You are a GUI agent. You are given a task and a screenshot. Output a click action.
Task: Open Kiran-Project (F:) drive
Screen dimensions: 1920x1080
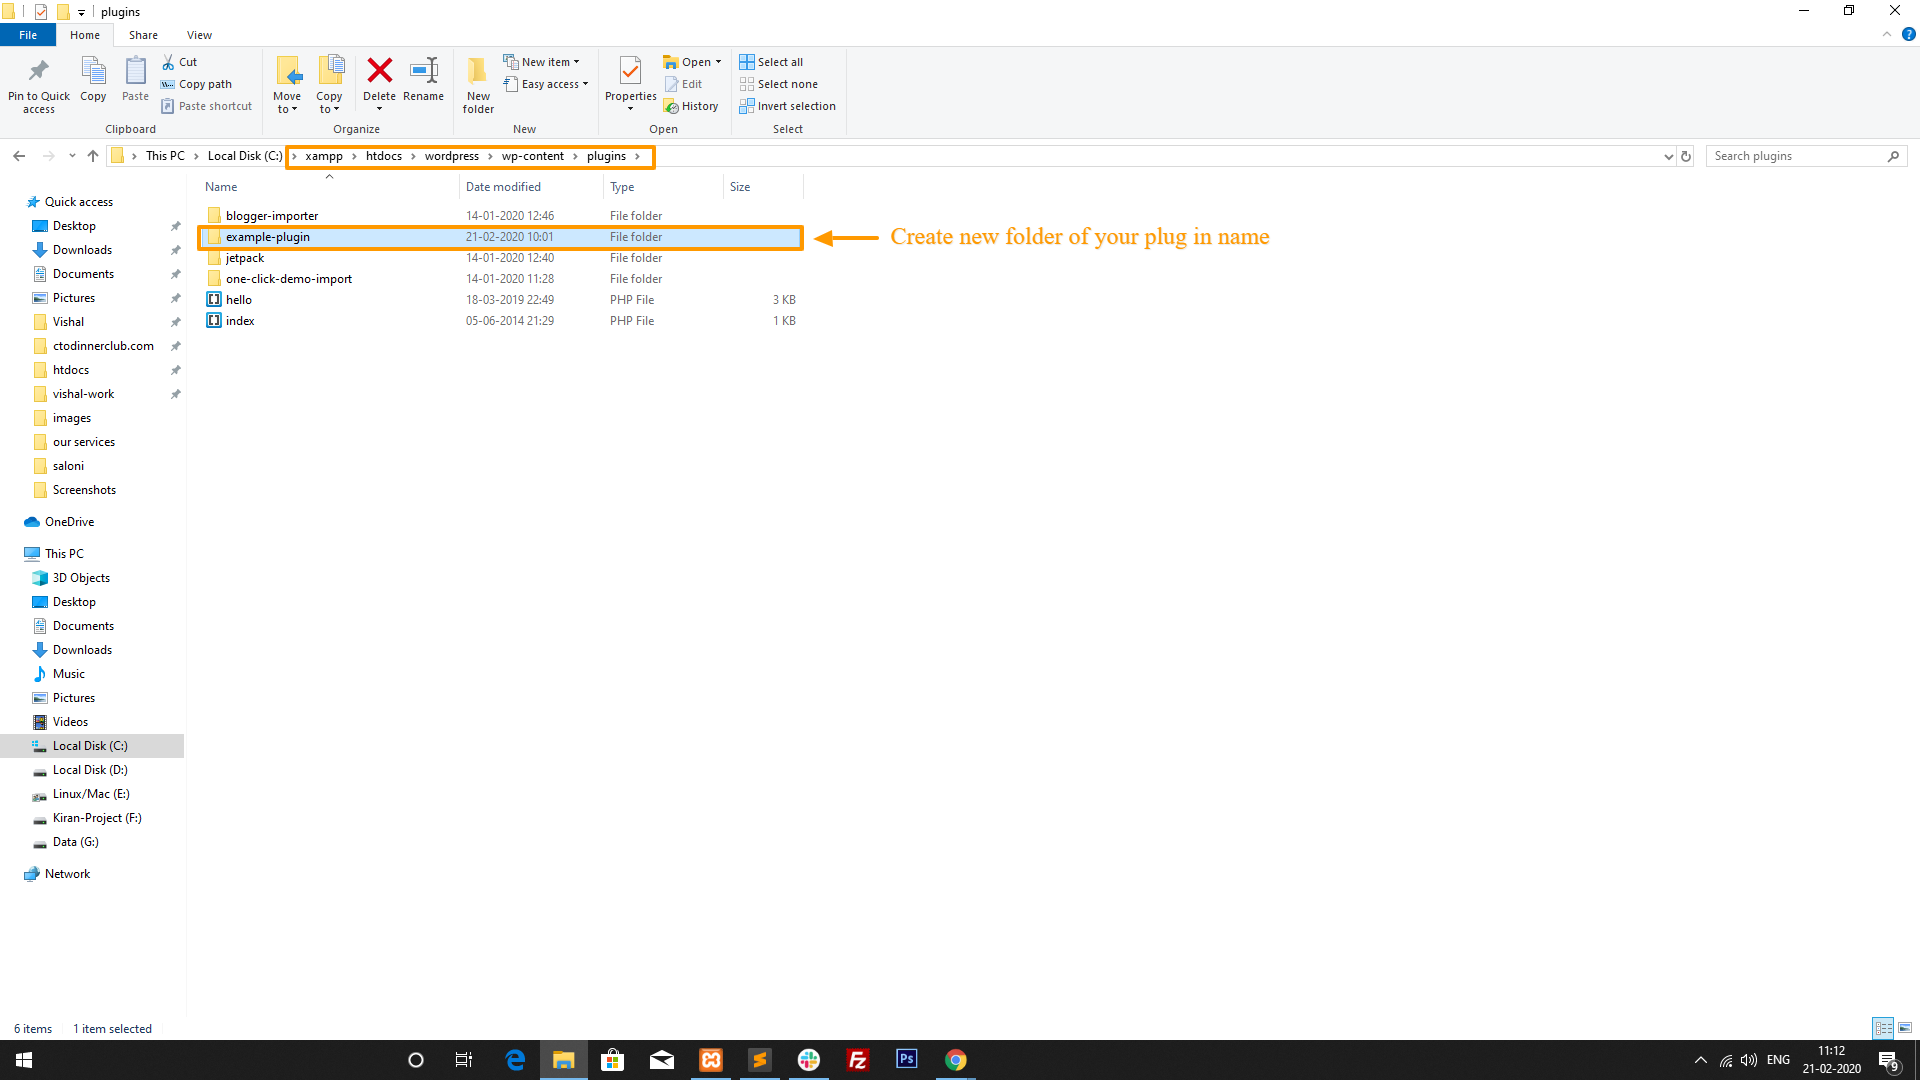(x=97, y=818)
